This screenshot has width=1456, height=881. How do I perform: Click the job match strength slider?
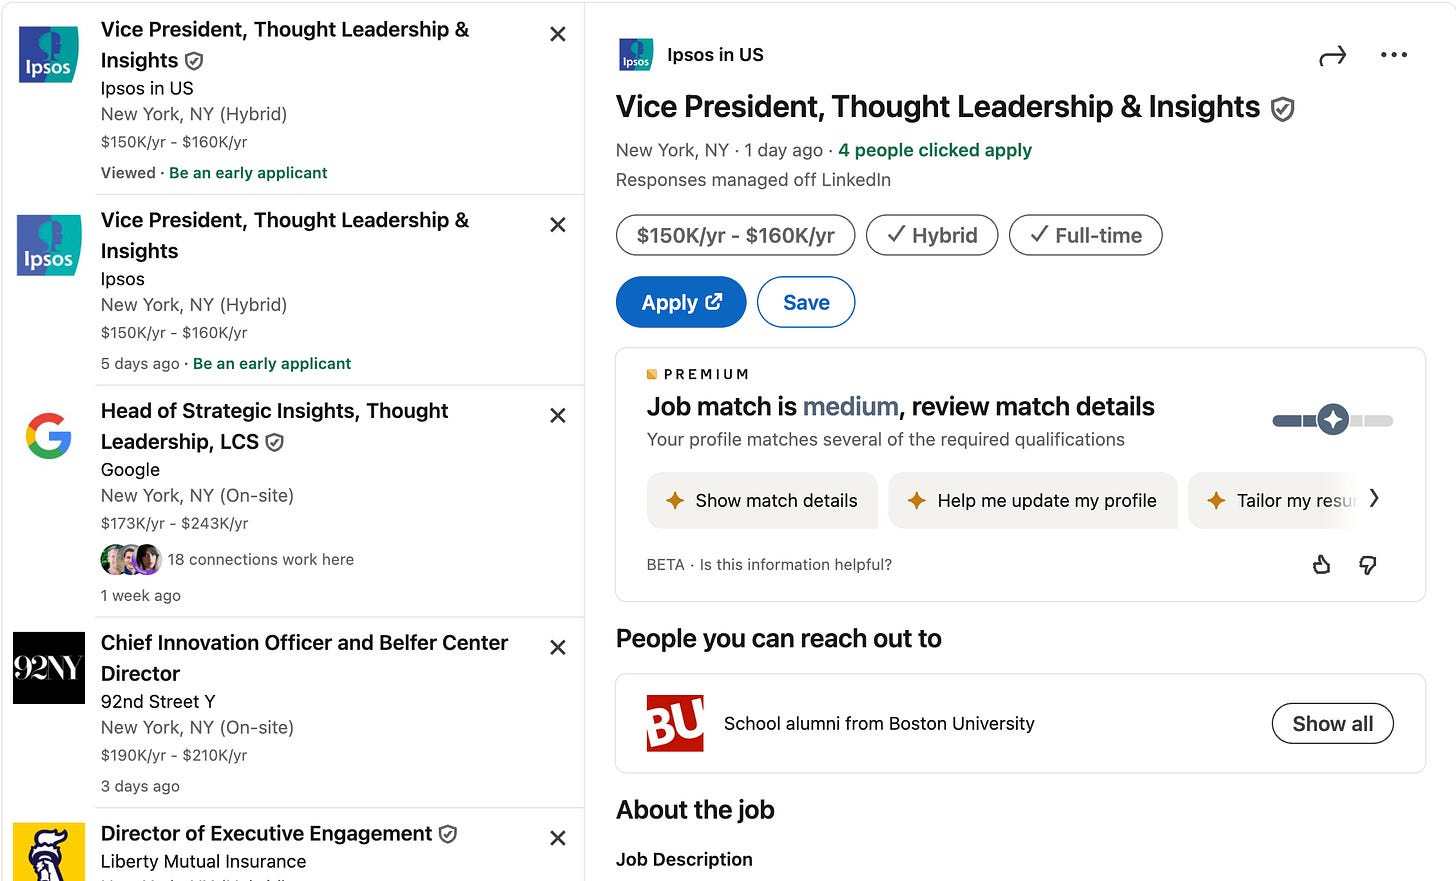pyautogui.click(x=1332, y=420)
